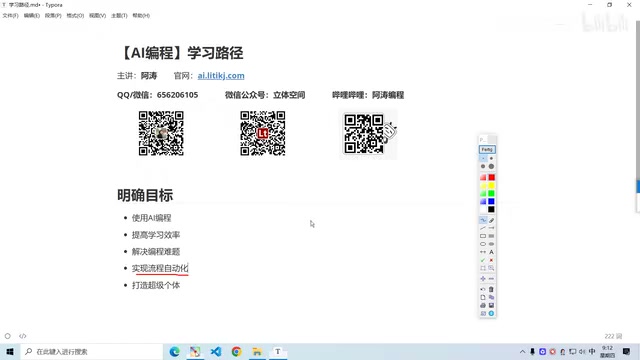Select the medium pen width dot

[x=483, y=167]
